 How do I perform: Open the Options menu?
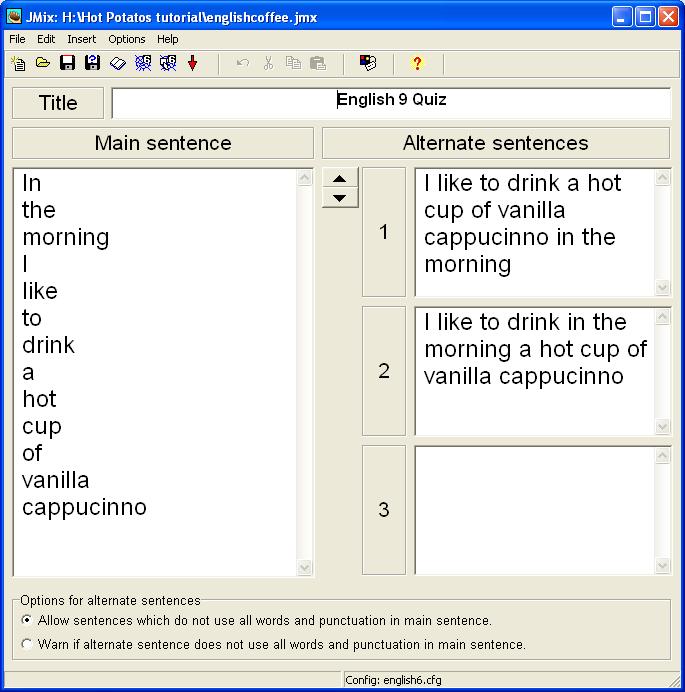pos(127,39)
